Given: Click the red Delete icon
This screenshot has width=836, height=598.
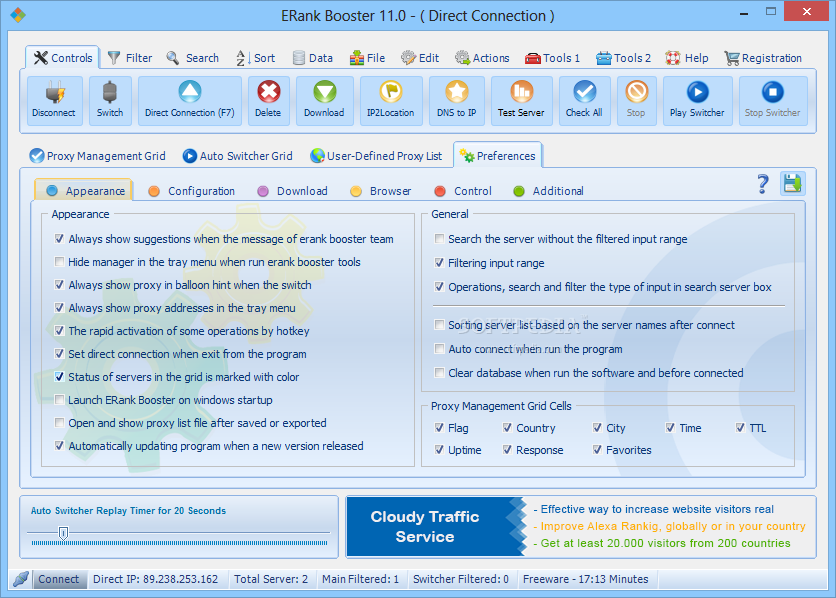Looking at the screenshot, I should click(269, 92).
